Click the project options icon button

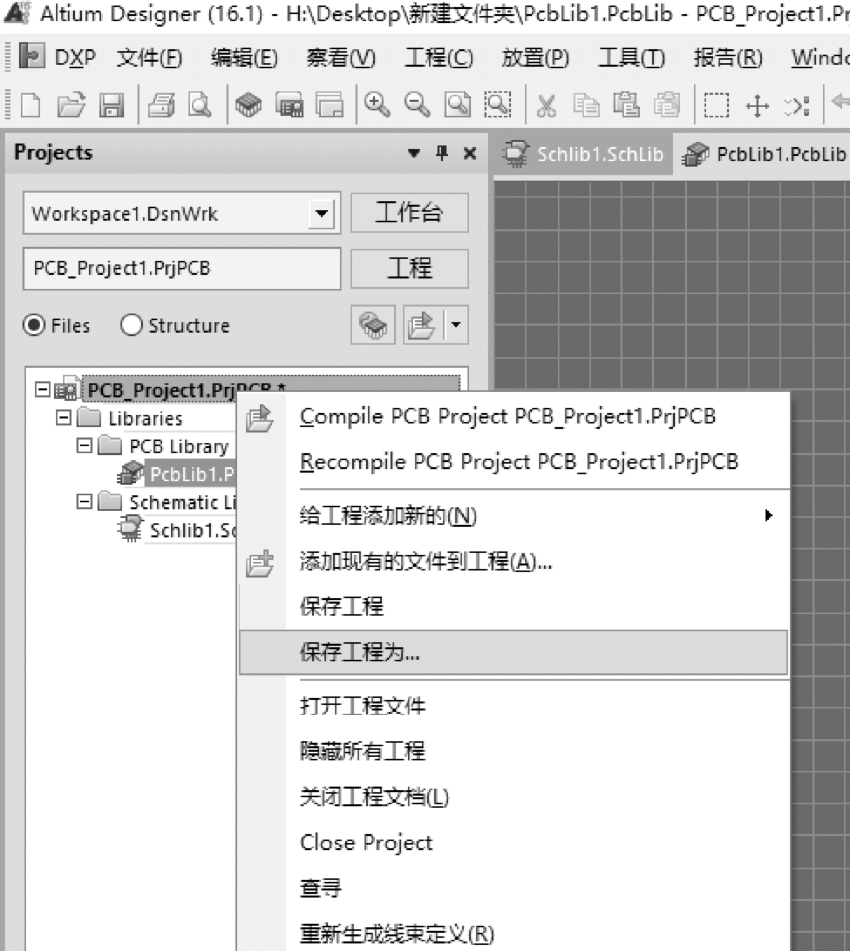(x=423, y=325)
